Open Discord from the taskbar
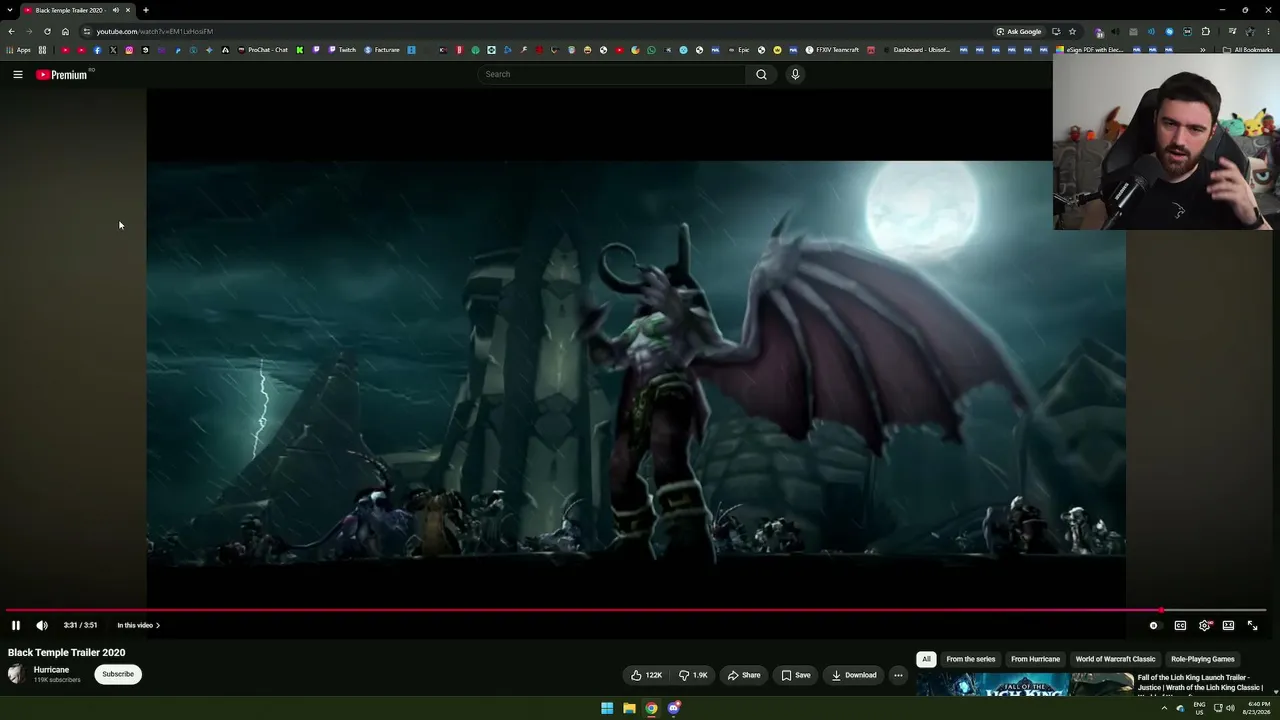This screenshot has width=1280, height=720. pos(674,708)
